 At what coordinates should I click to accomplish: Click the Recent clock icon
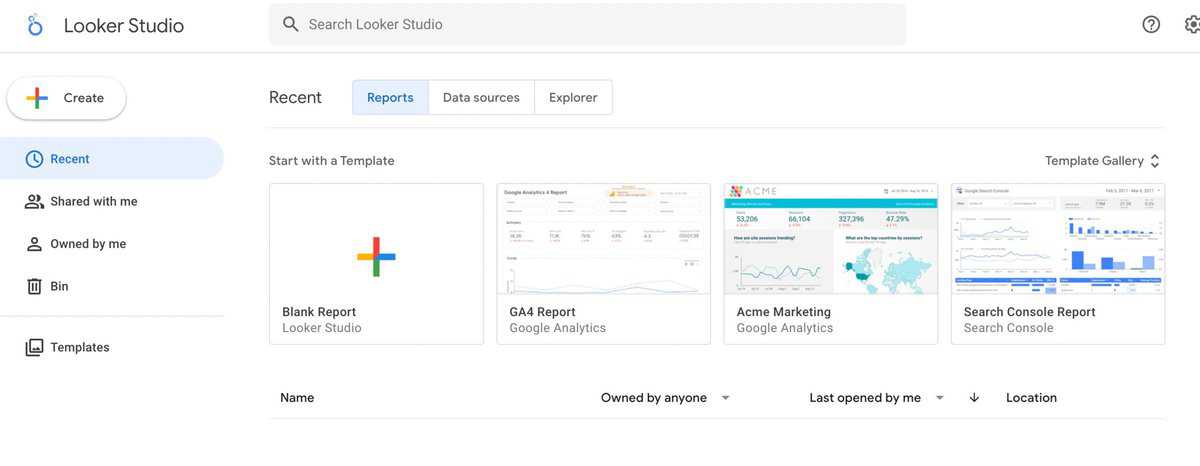pyautogui.click(x=34, y=159)
